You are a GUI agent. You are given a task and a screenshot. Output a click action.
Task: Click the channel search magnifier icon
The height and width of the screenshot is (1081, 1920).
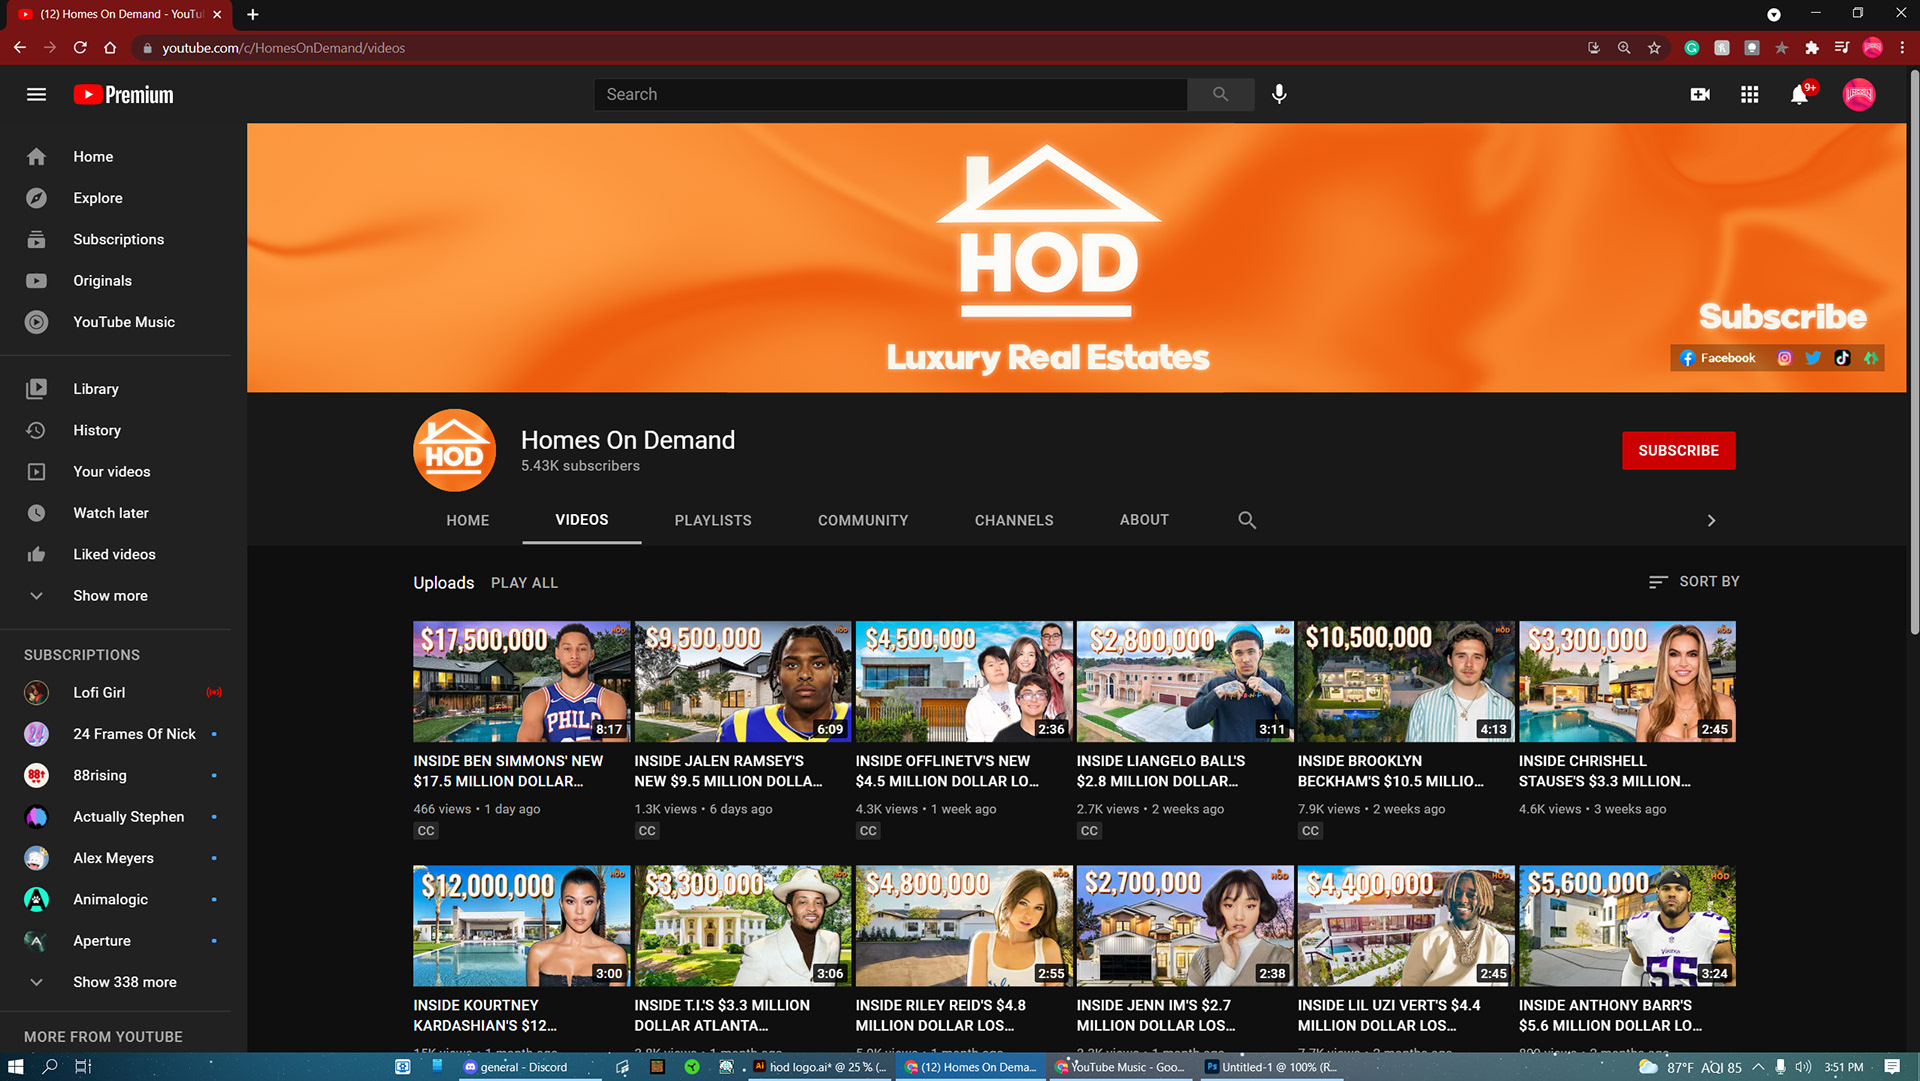point(1247,520)
